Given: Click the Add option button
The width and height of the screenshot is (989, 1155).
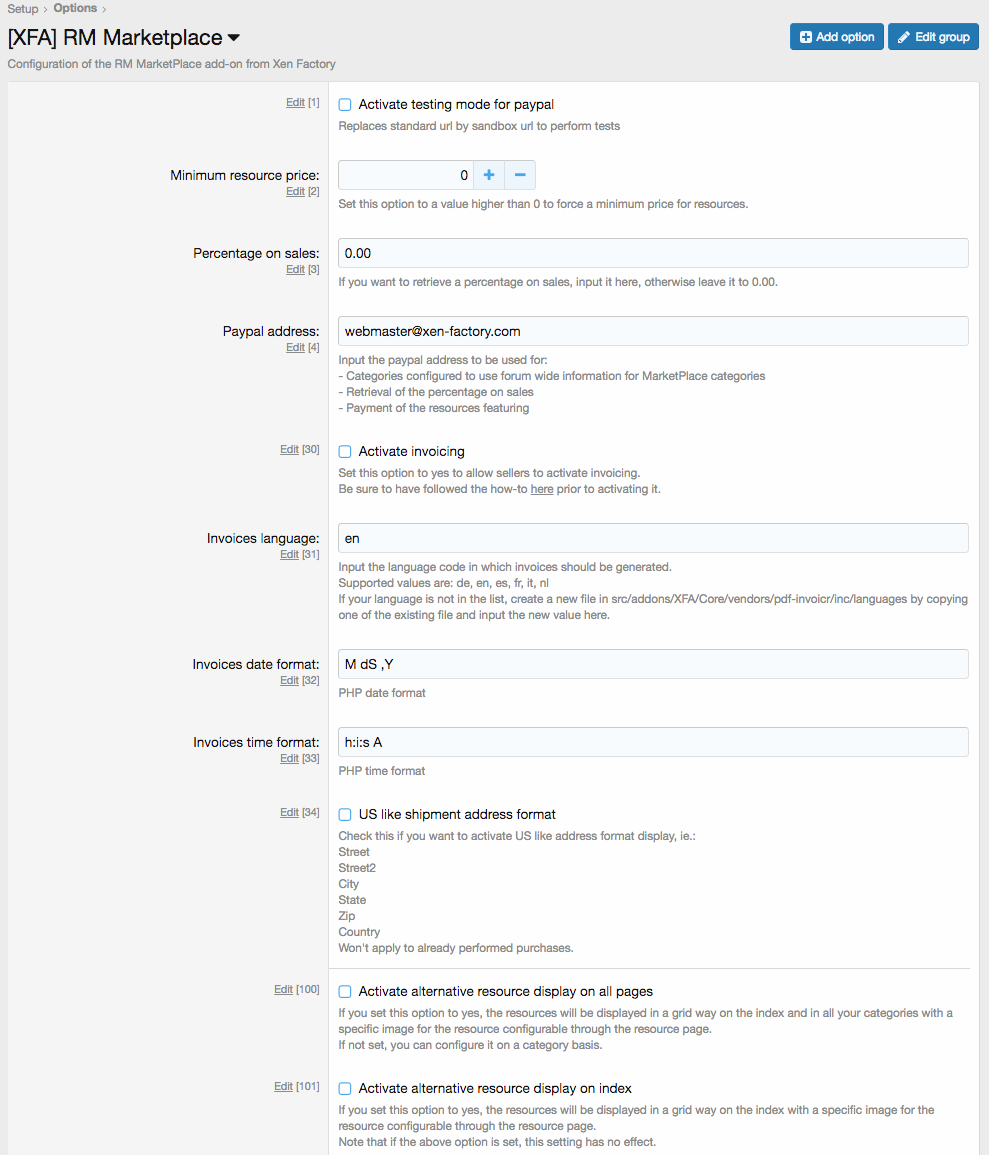Looking at the screenshot, I should (x=837, y=37).
